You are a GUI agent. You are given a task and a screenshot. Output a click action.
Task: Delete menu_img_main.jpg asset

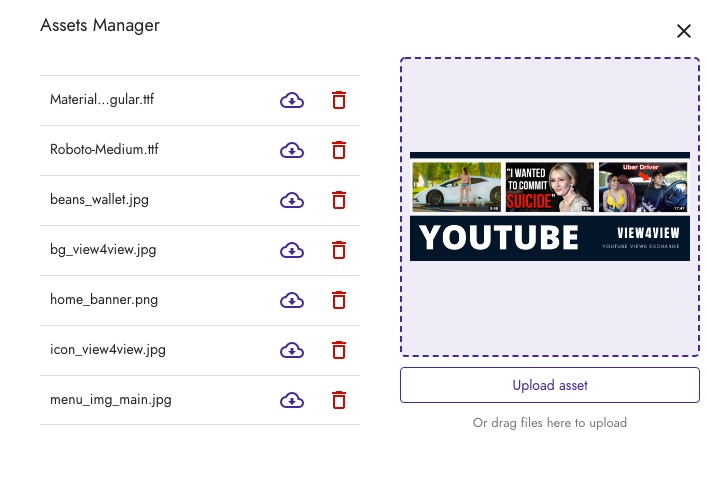click(339, 401)
